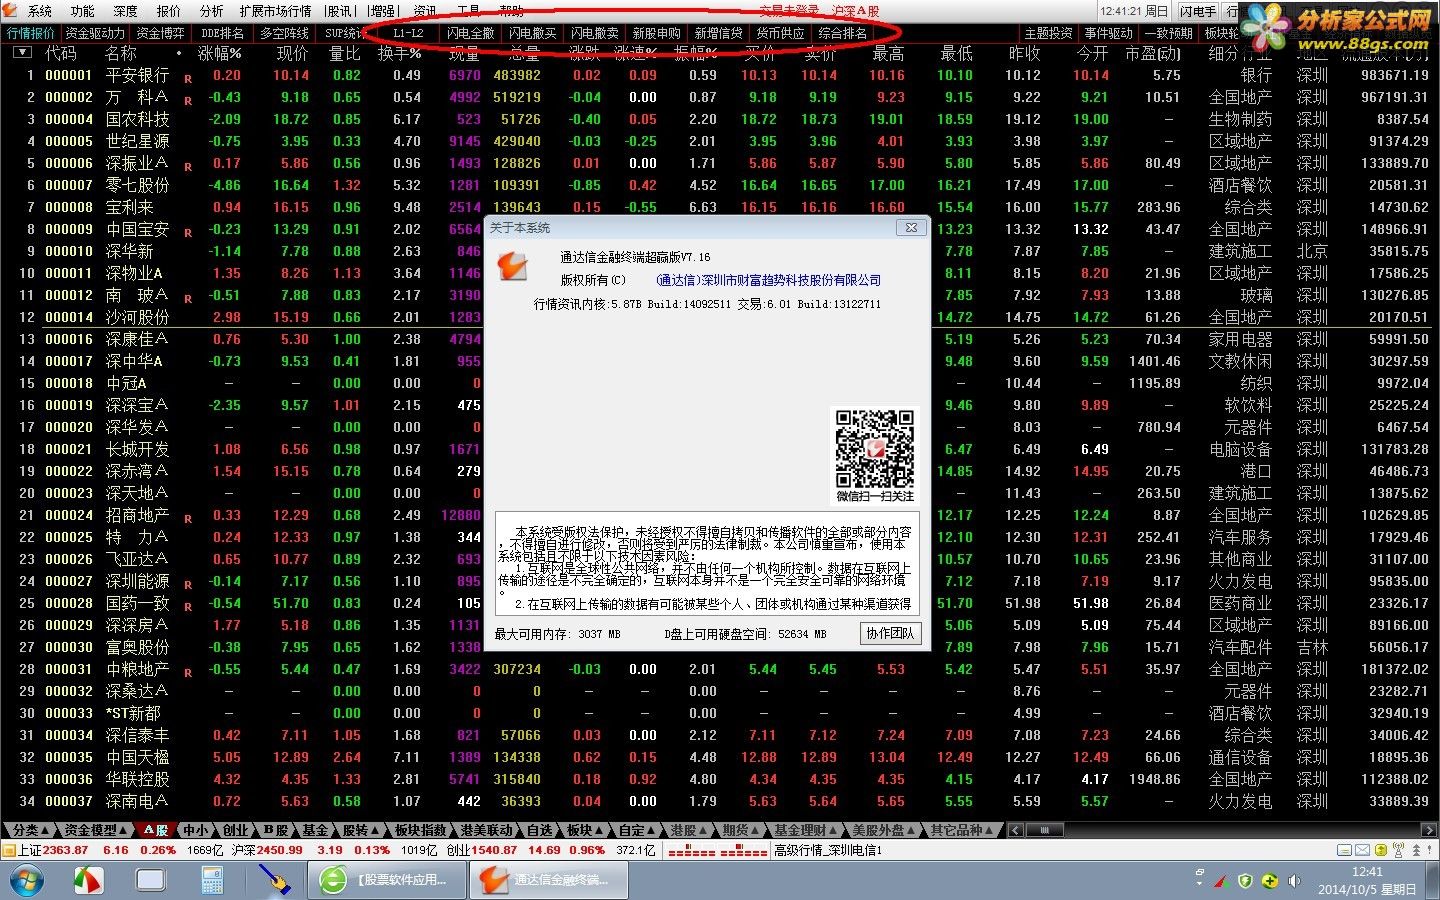Click the speaker volume tray icon
The height and width of the screenshot is (900, 1440).
[x=1295, y=881]
